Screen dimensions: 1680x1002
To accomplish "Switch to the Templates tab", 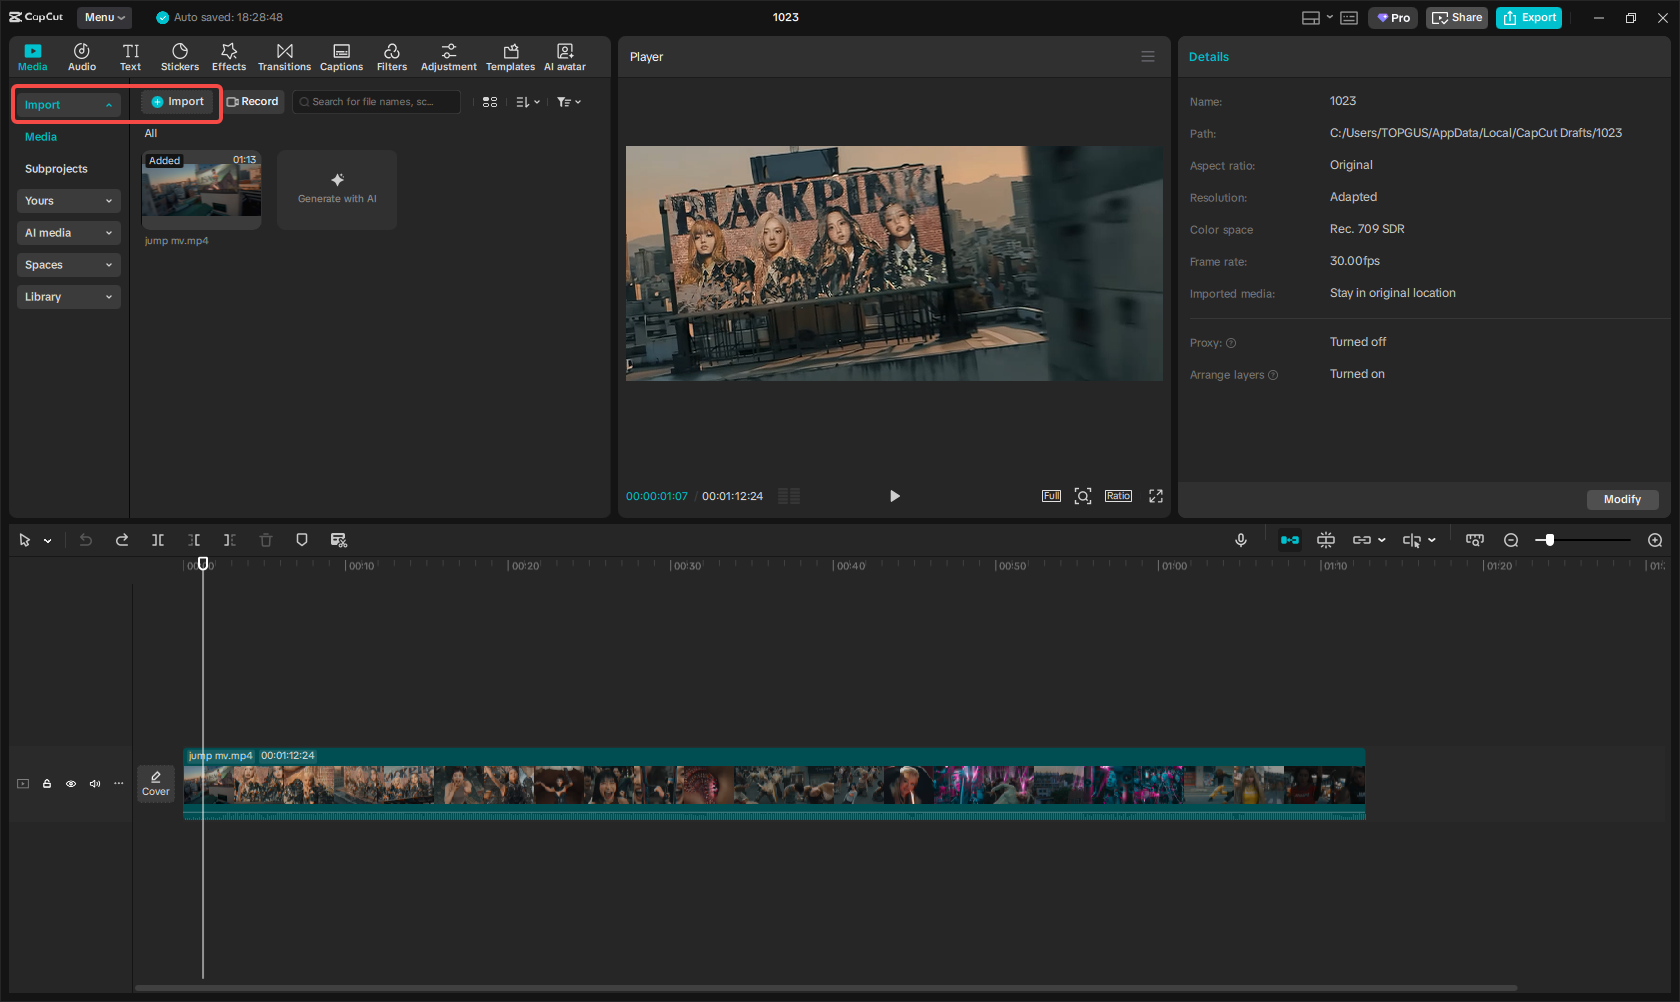I will [x=510, y=56].
